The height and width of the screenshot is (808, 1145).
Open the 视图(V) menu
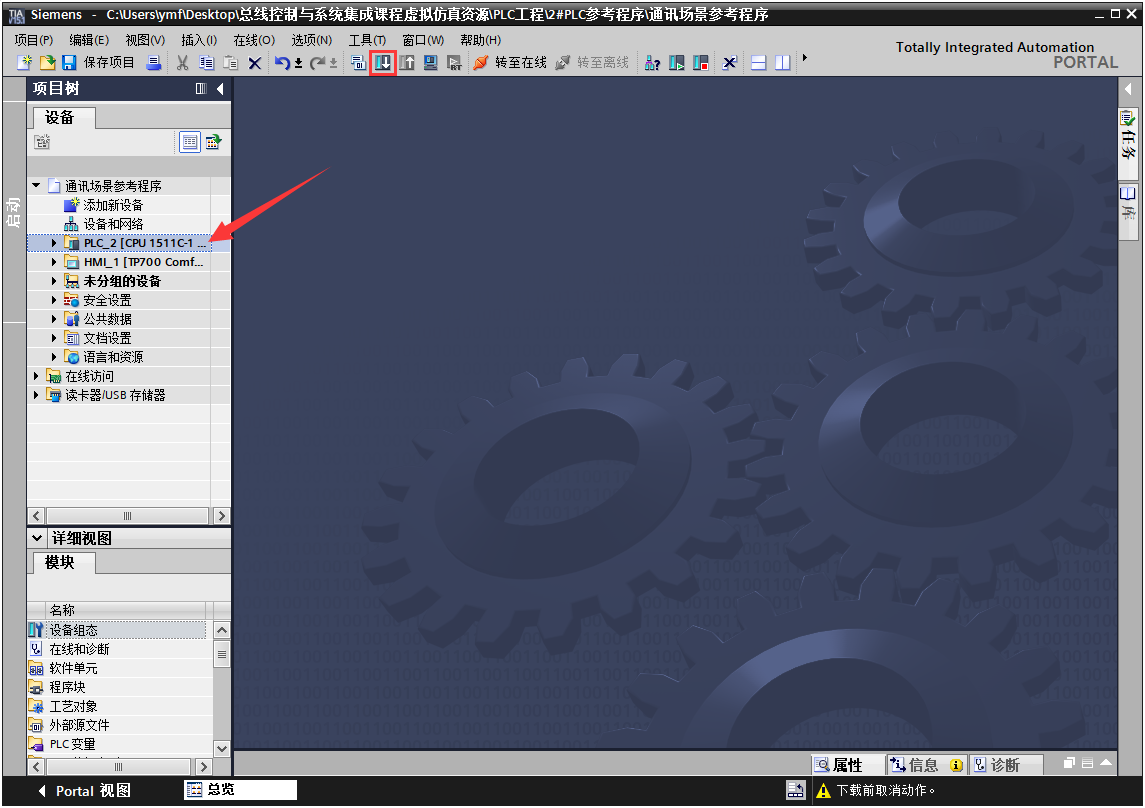tap(145, 40)
